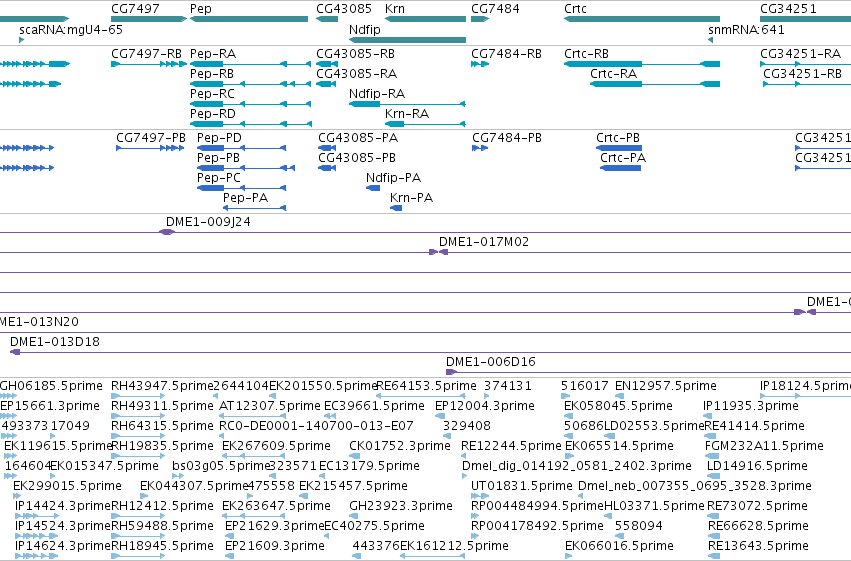Select transcript CG43085-RB
The image size is (851, 561).
point(327,64)
